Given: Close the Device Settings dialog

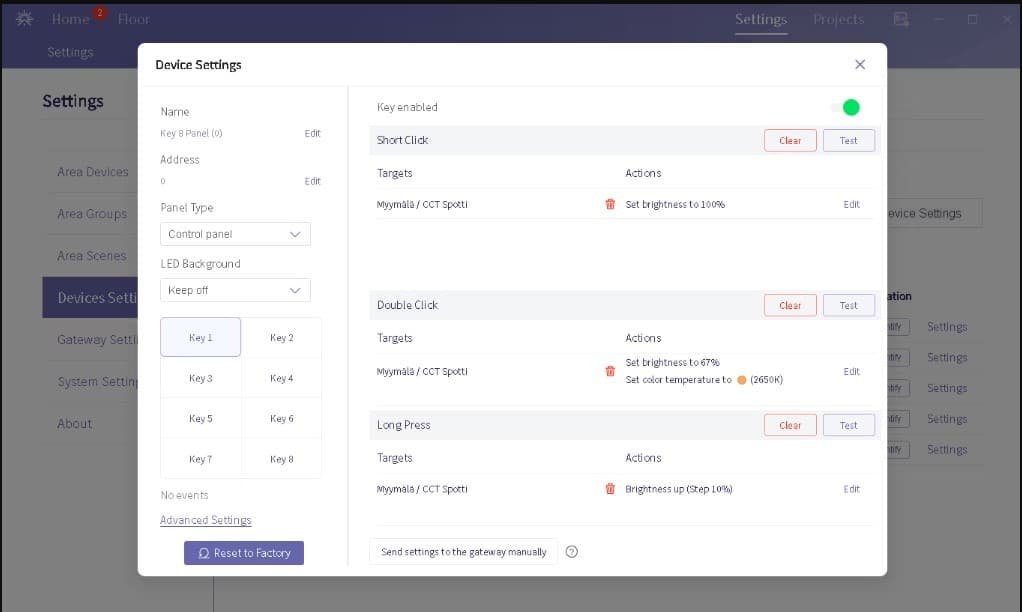Looking at the screenshot, I should pos(860,64).
